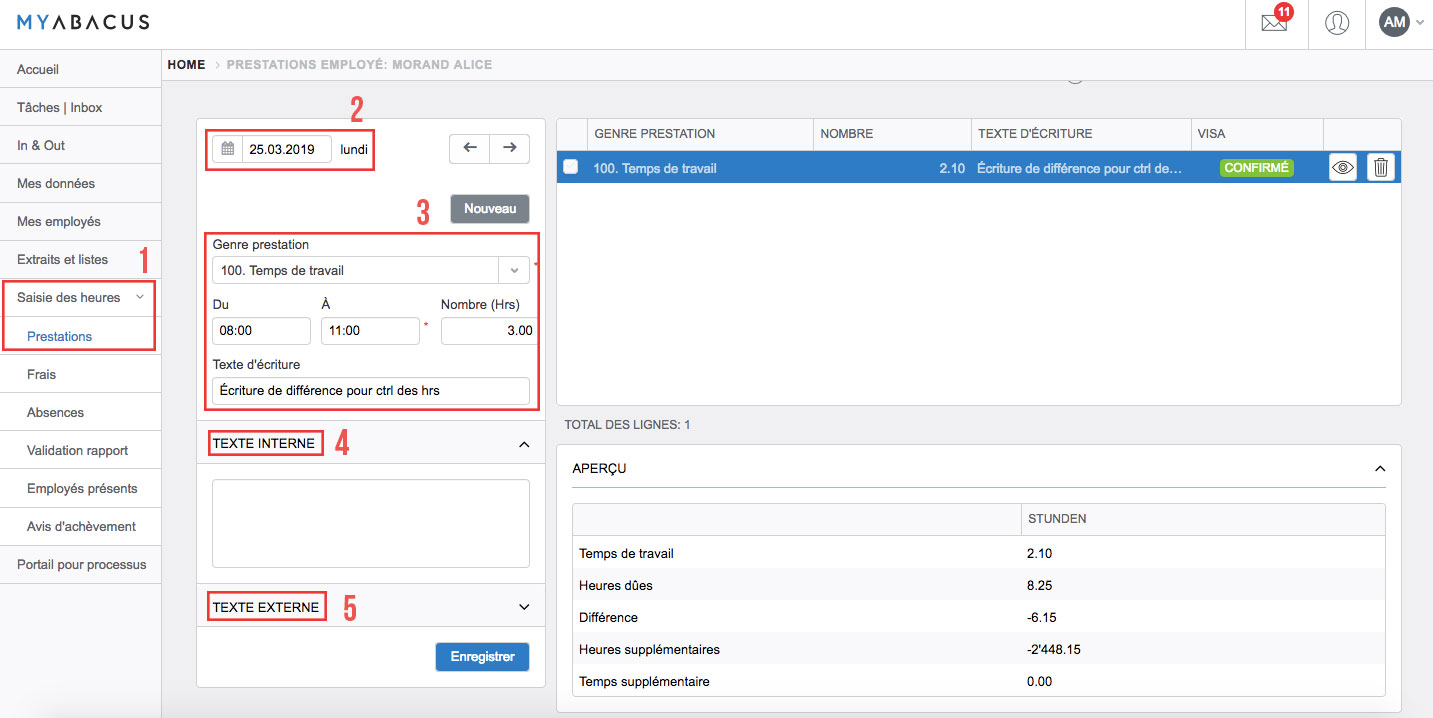Open Frais submenu item

click(80, 374)
